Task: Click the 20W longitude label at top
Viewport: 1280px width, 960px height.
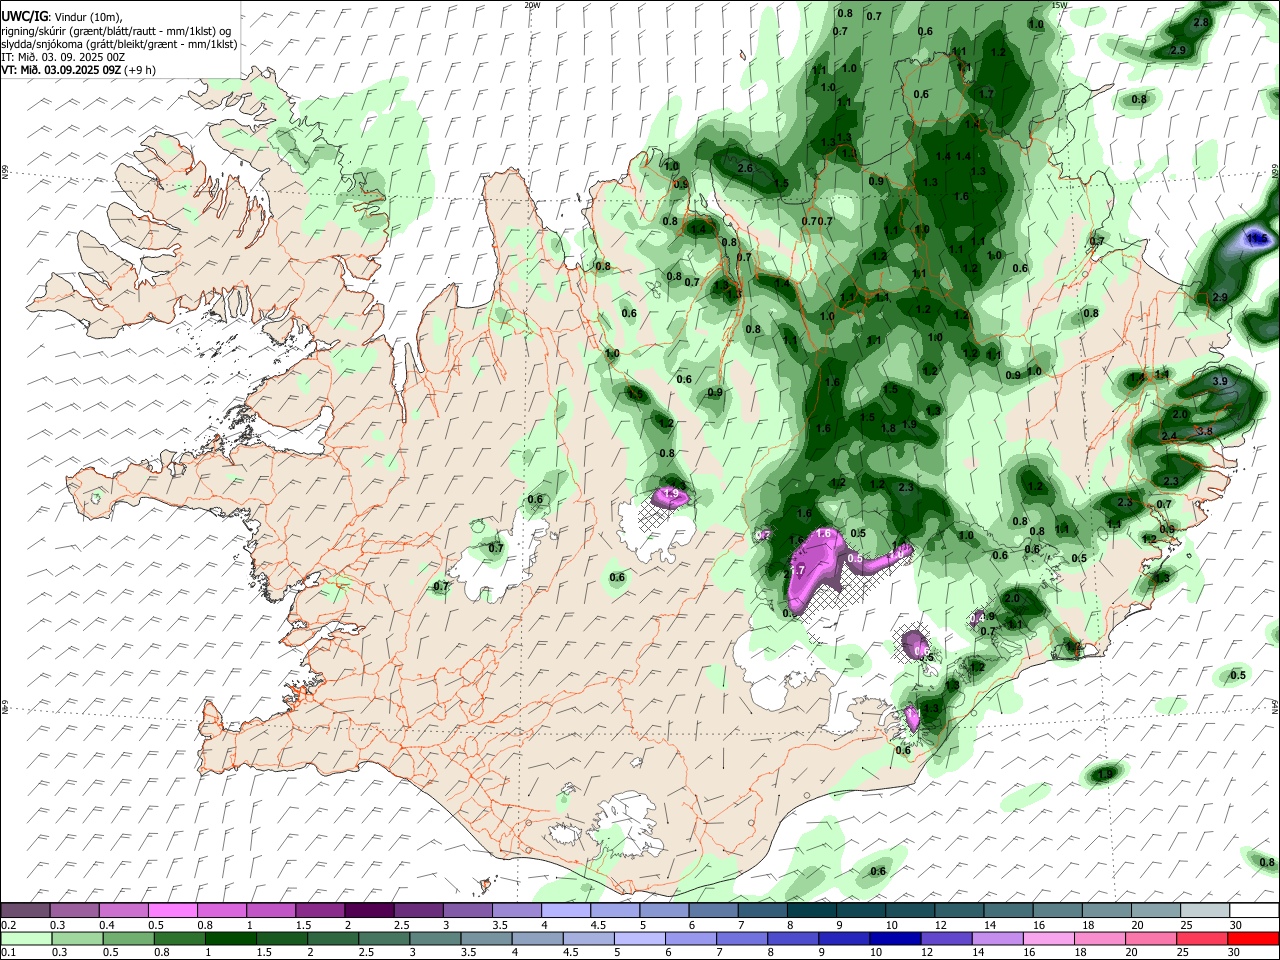Action: pos(532,5)
